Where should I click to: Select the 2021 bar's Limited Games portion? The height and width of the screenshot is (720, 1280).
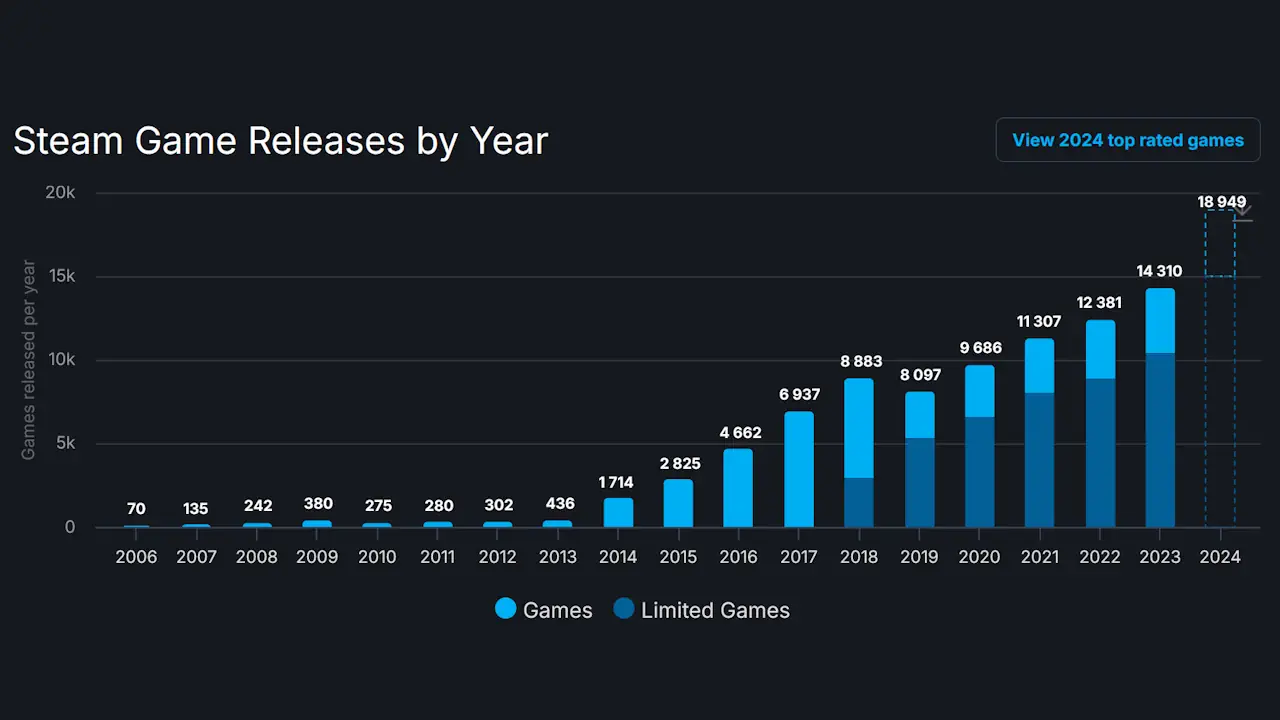[1039, 460]
